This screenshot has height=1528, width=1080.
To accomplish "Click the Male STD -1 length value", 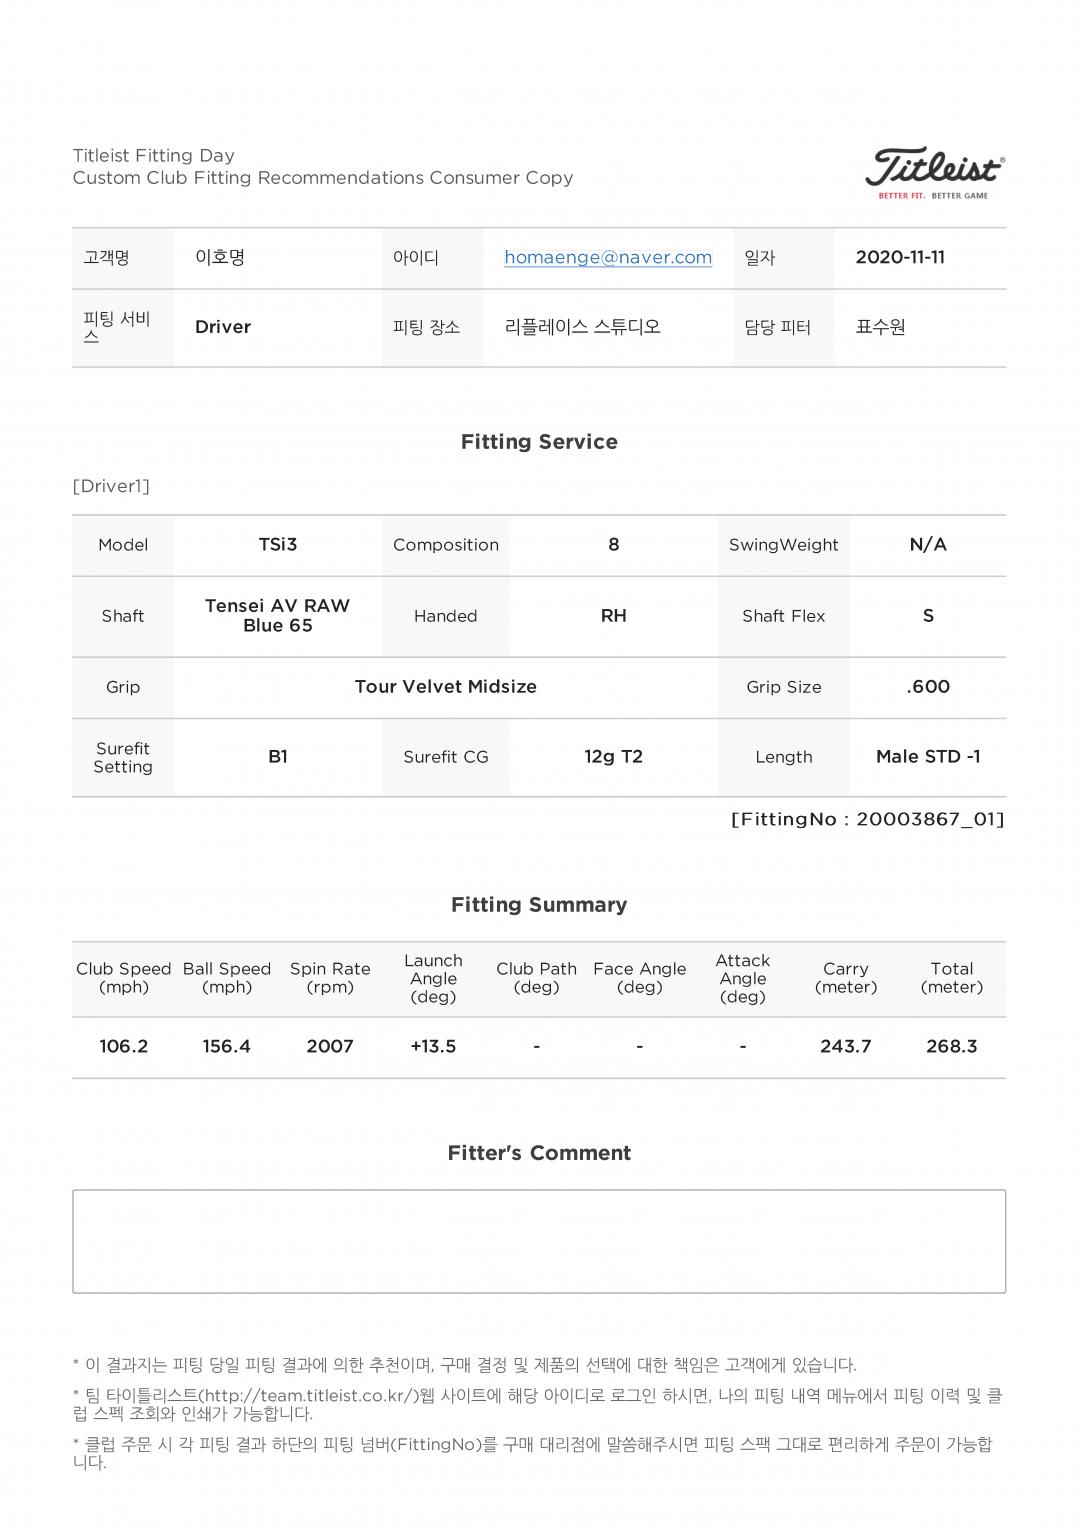I will click(928, 757).
